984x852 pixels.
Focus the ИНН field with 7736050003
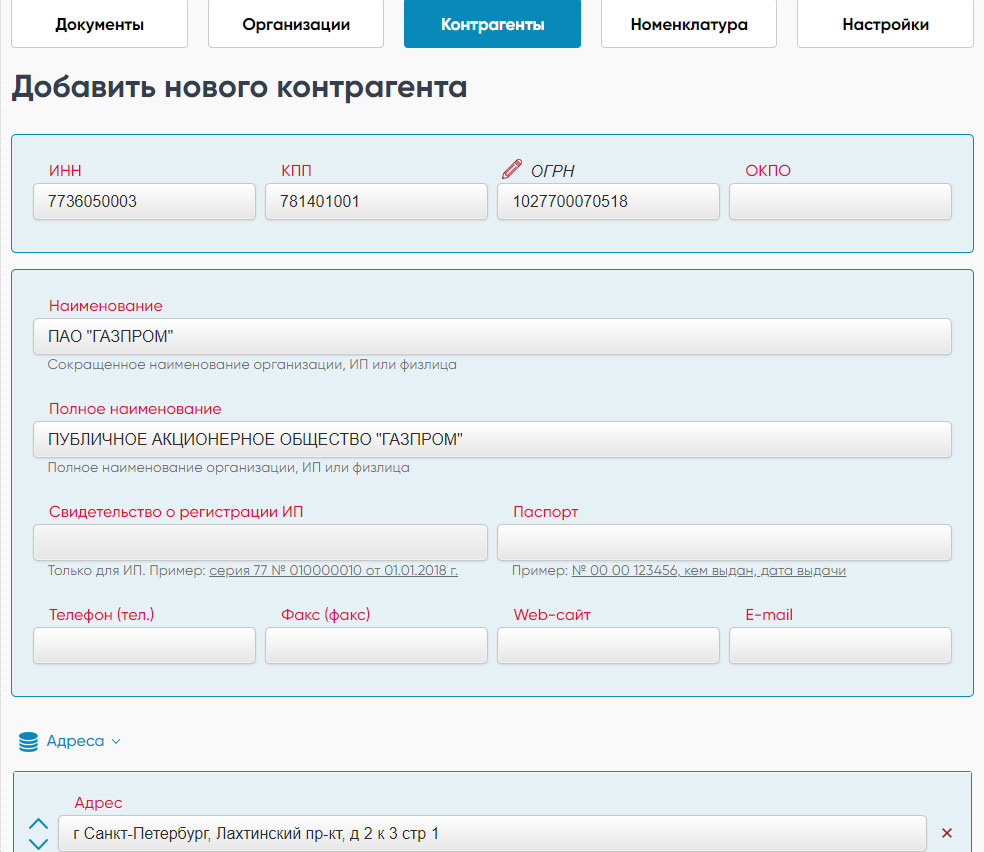pos(144,201)
